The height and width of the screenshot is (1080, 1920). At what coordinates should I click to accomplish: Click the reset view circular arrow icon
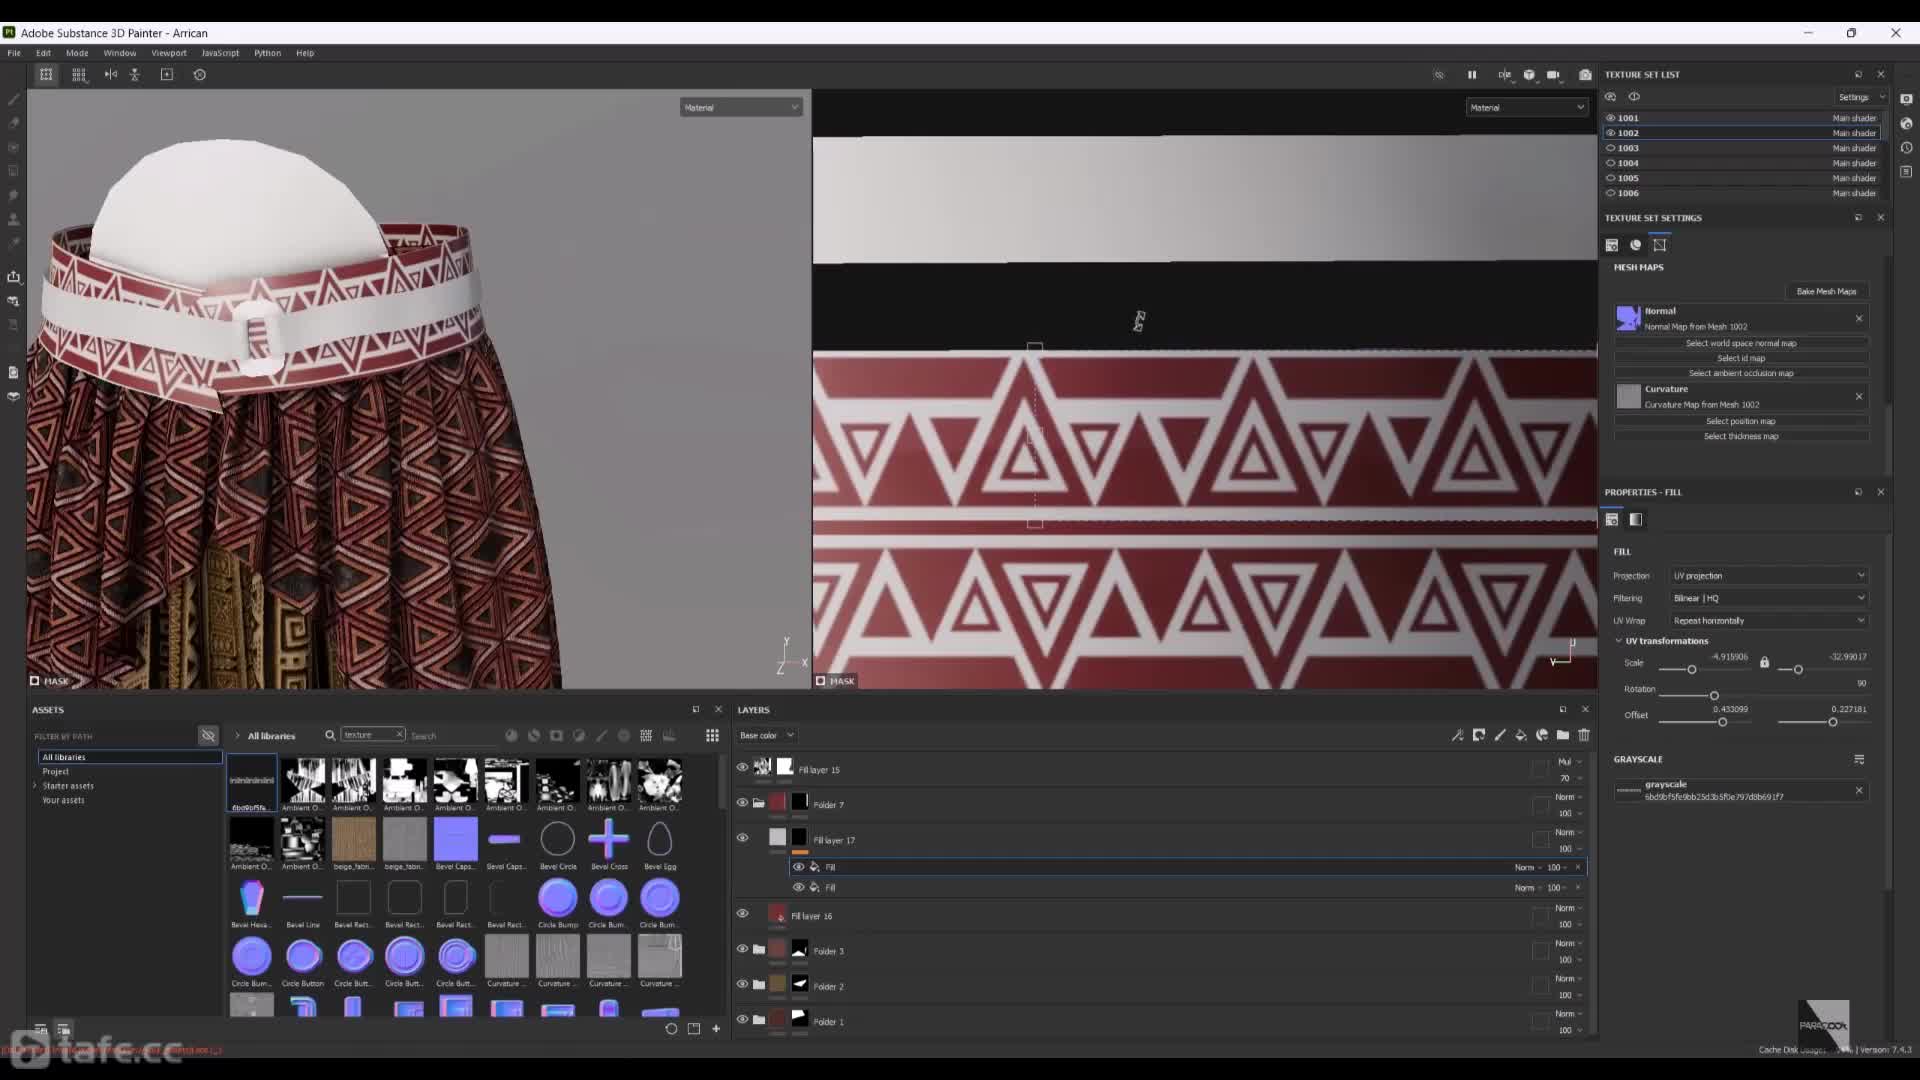coord(200,74)
